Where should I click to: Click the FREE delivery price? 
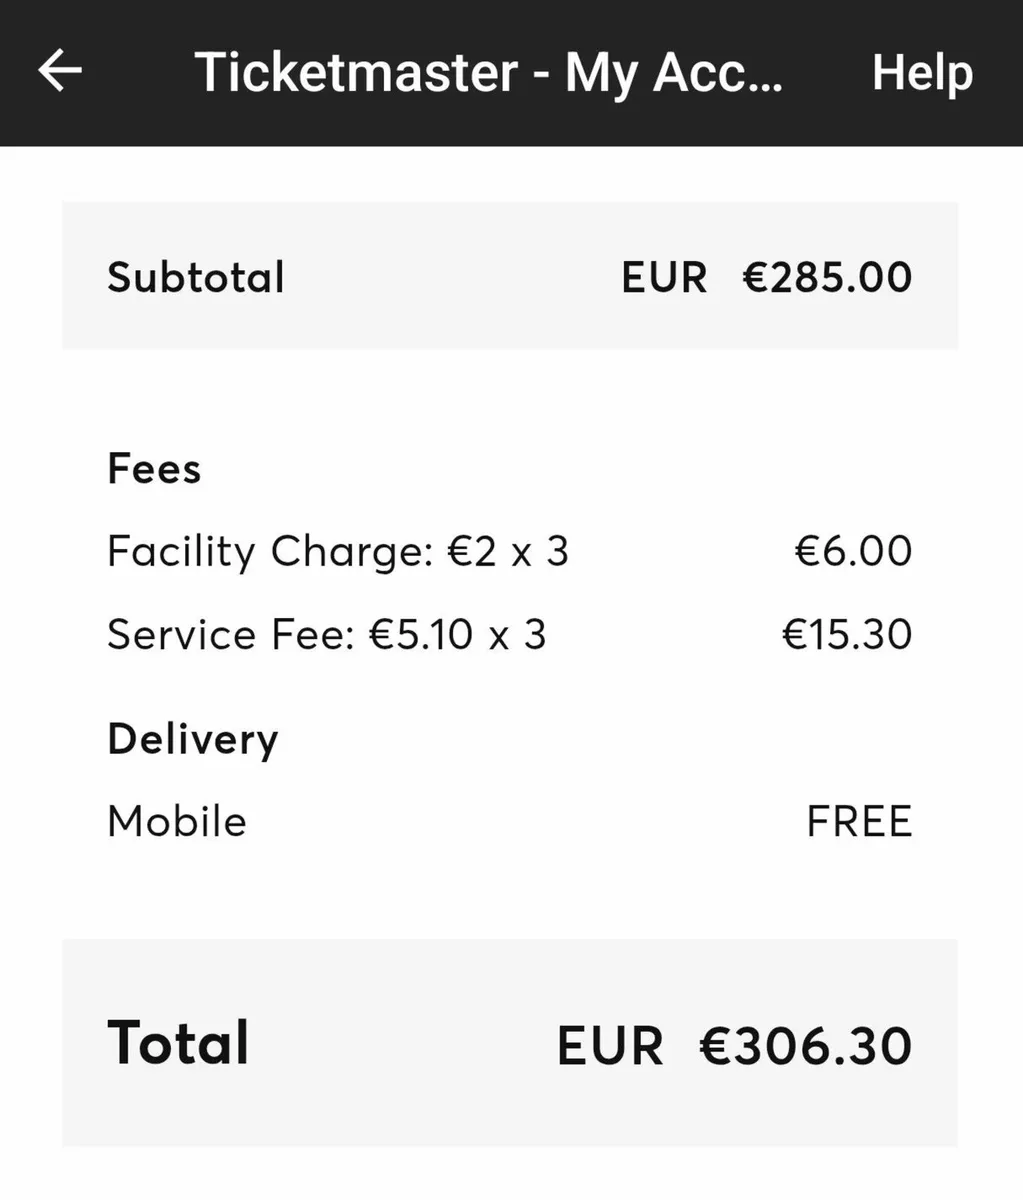pyautogui.click(x=859, y=822)
